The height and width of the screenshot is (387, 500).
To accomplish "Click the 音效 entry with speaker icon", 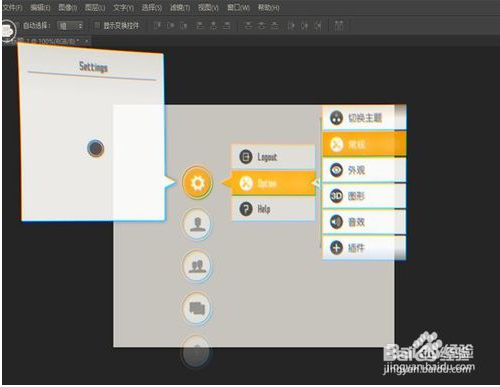I will 364,222.
